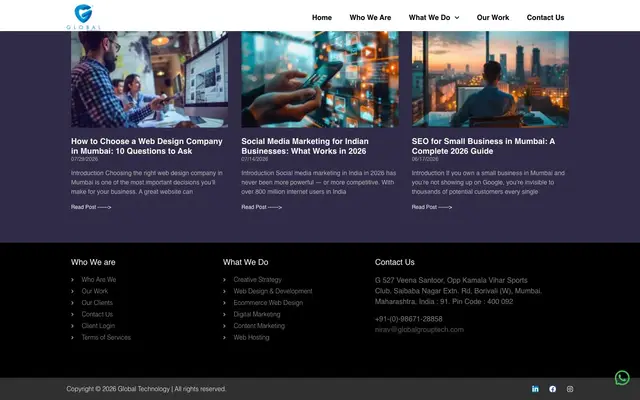The image size is (640, 400).
Task: Open title SEO for Small Business in Mumbai
Action: pos(483,146)
